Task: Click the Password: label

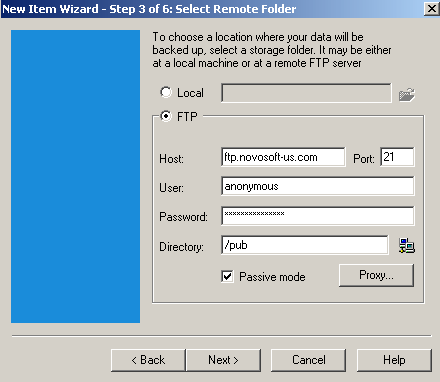Action: (183, 217)
